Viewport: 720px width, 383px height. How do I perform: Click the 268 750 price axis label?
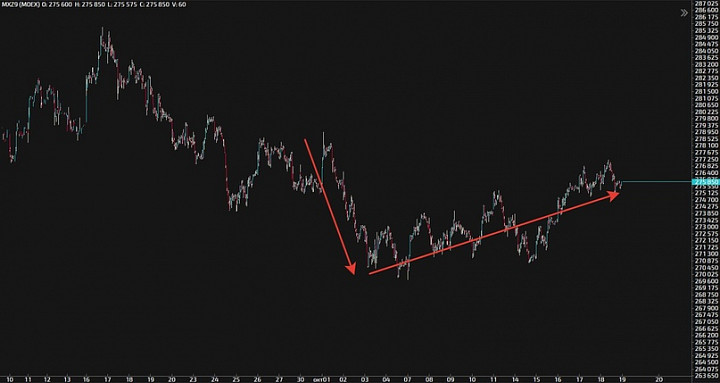tap(706, 294)
